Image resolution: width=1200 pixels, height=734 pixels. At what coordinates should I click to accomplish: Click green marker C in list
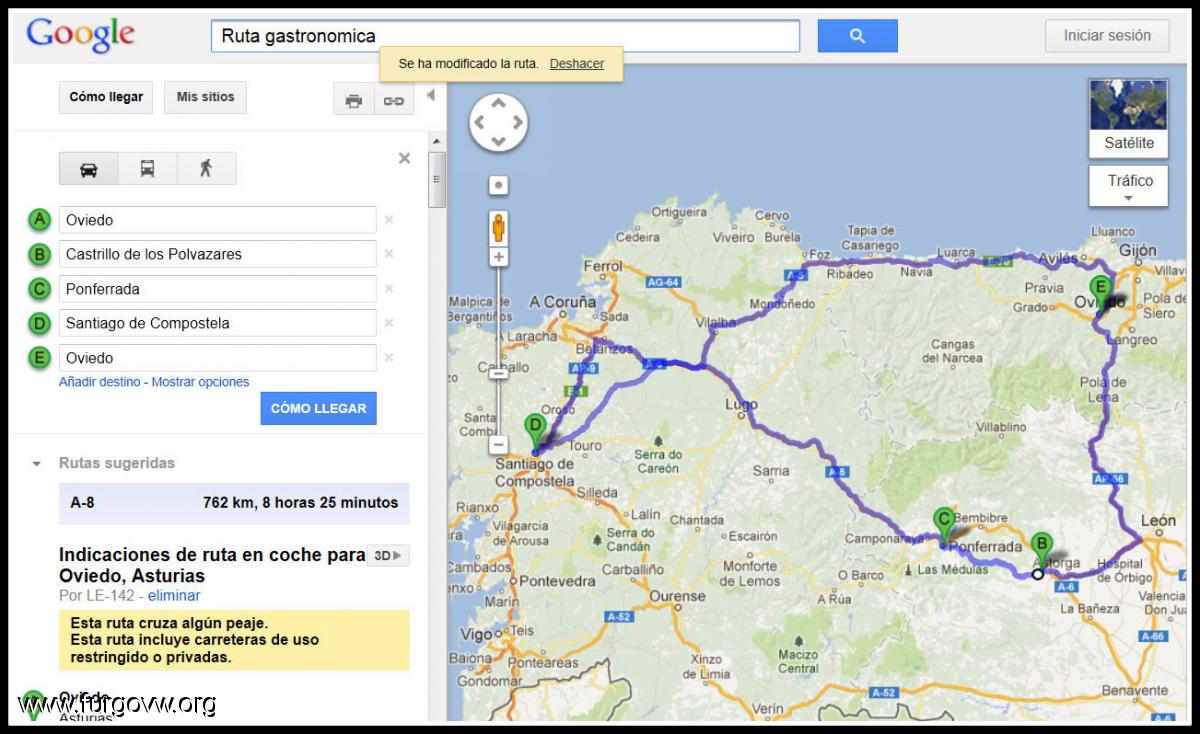pyautogui.click(x=39, y=289)
